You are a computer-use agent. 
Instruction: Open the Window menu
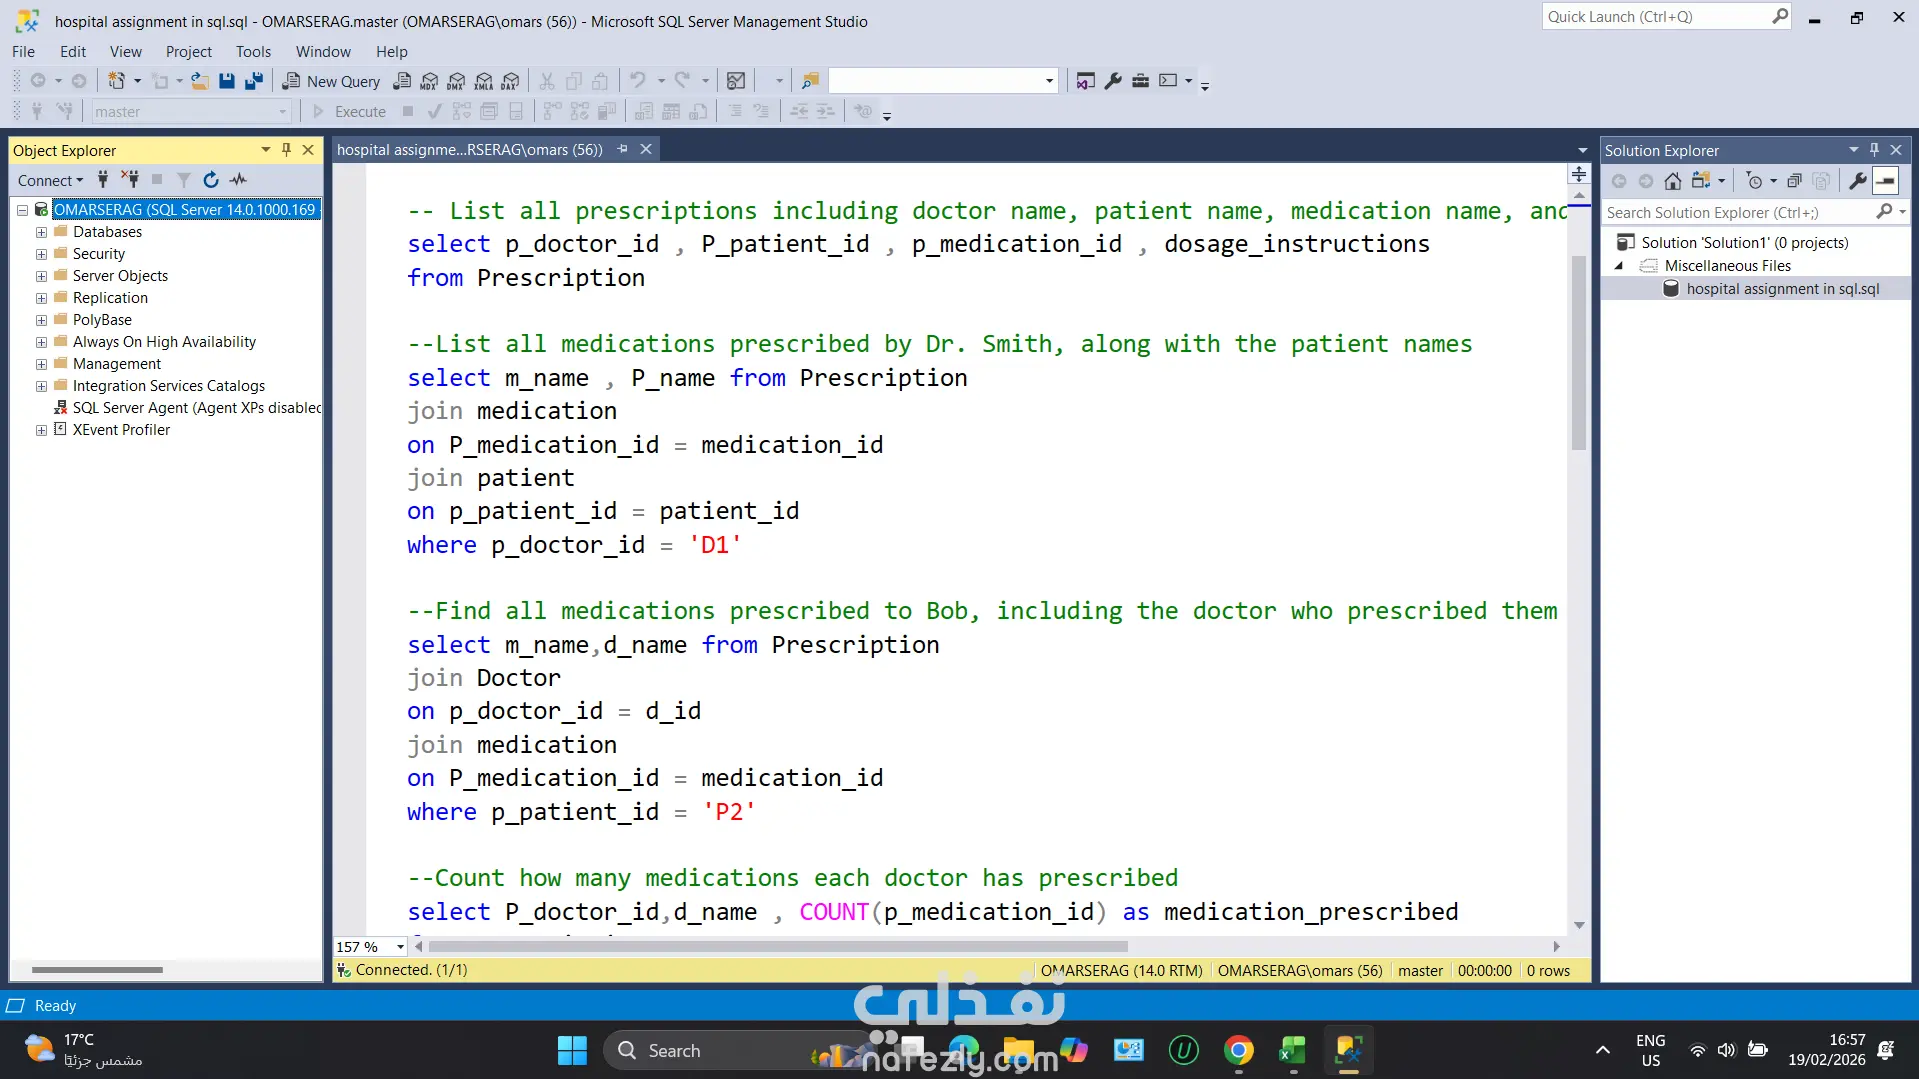[x=323, y=51]
